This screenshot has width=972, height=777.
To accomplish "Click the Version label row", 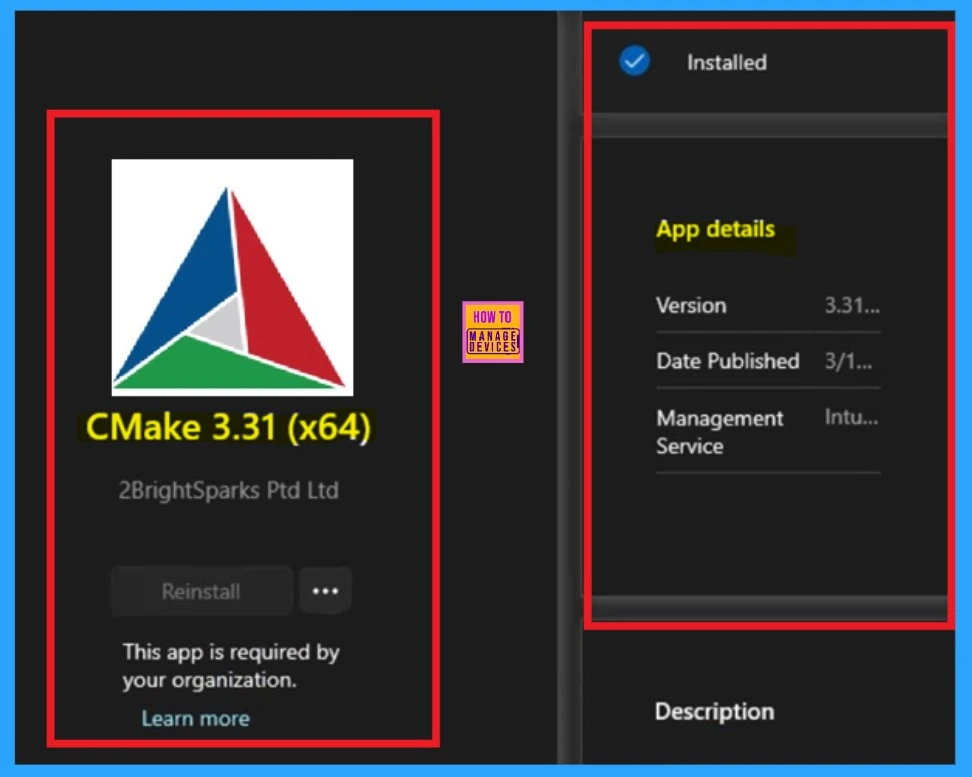I will 768,305.
